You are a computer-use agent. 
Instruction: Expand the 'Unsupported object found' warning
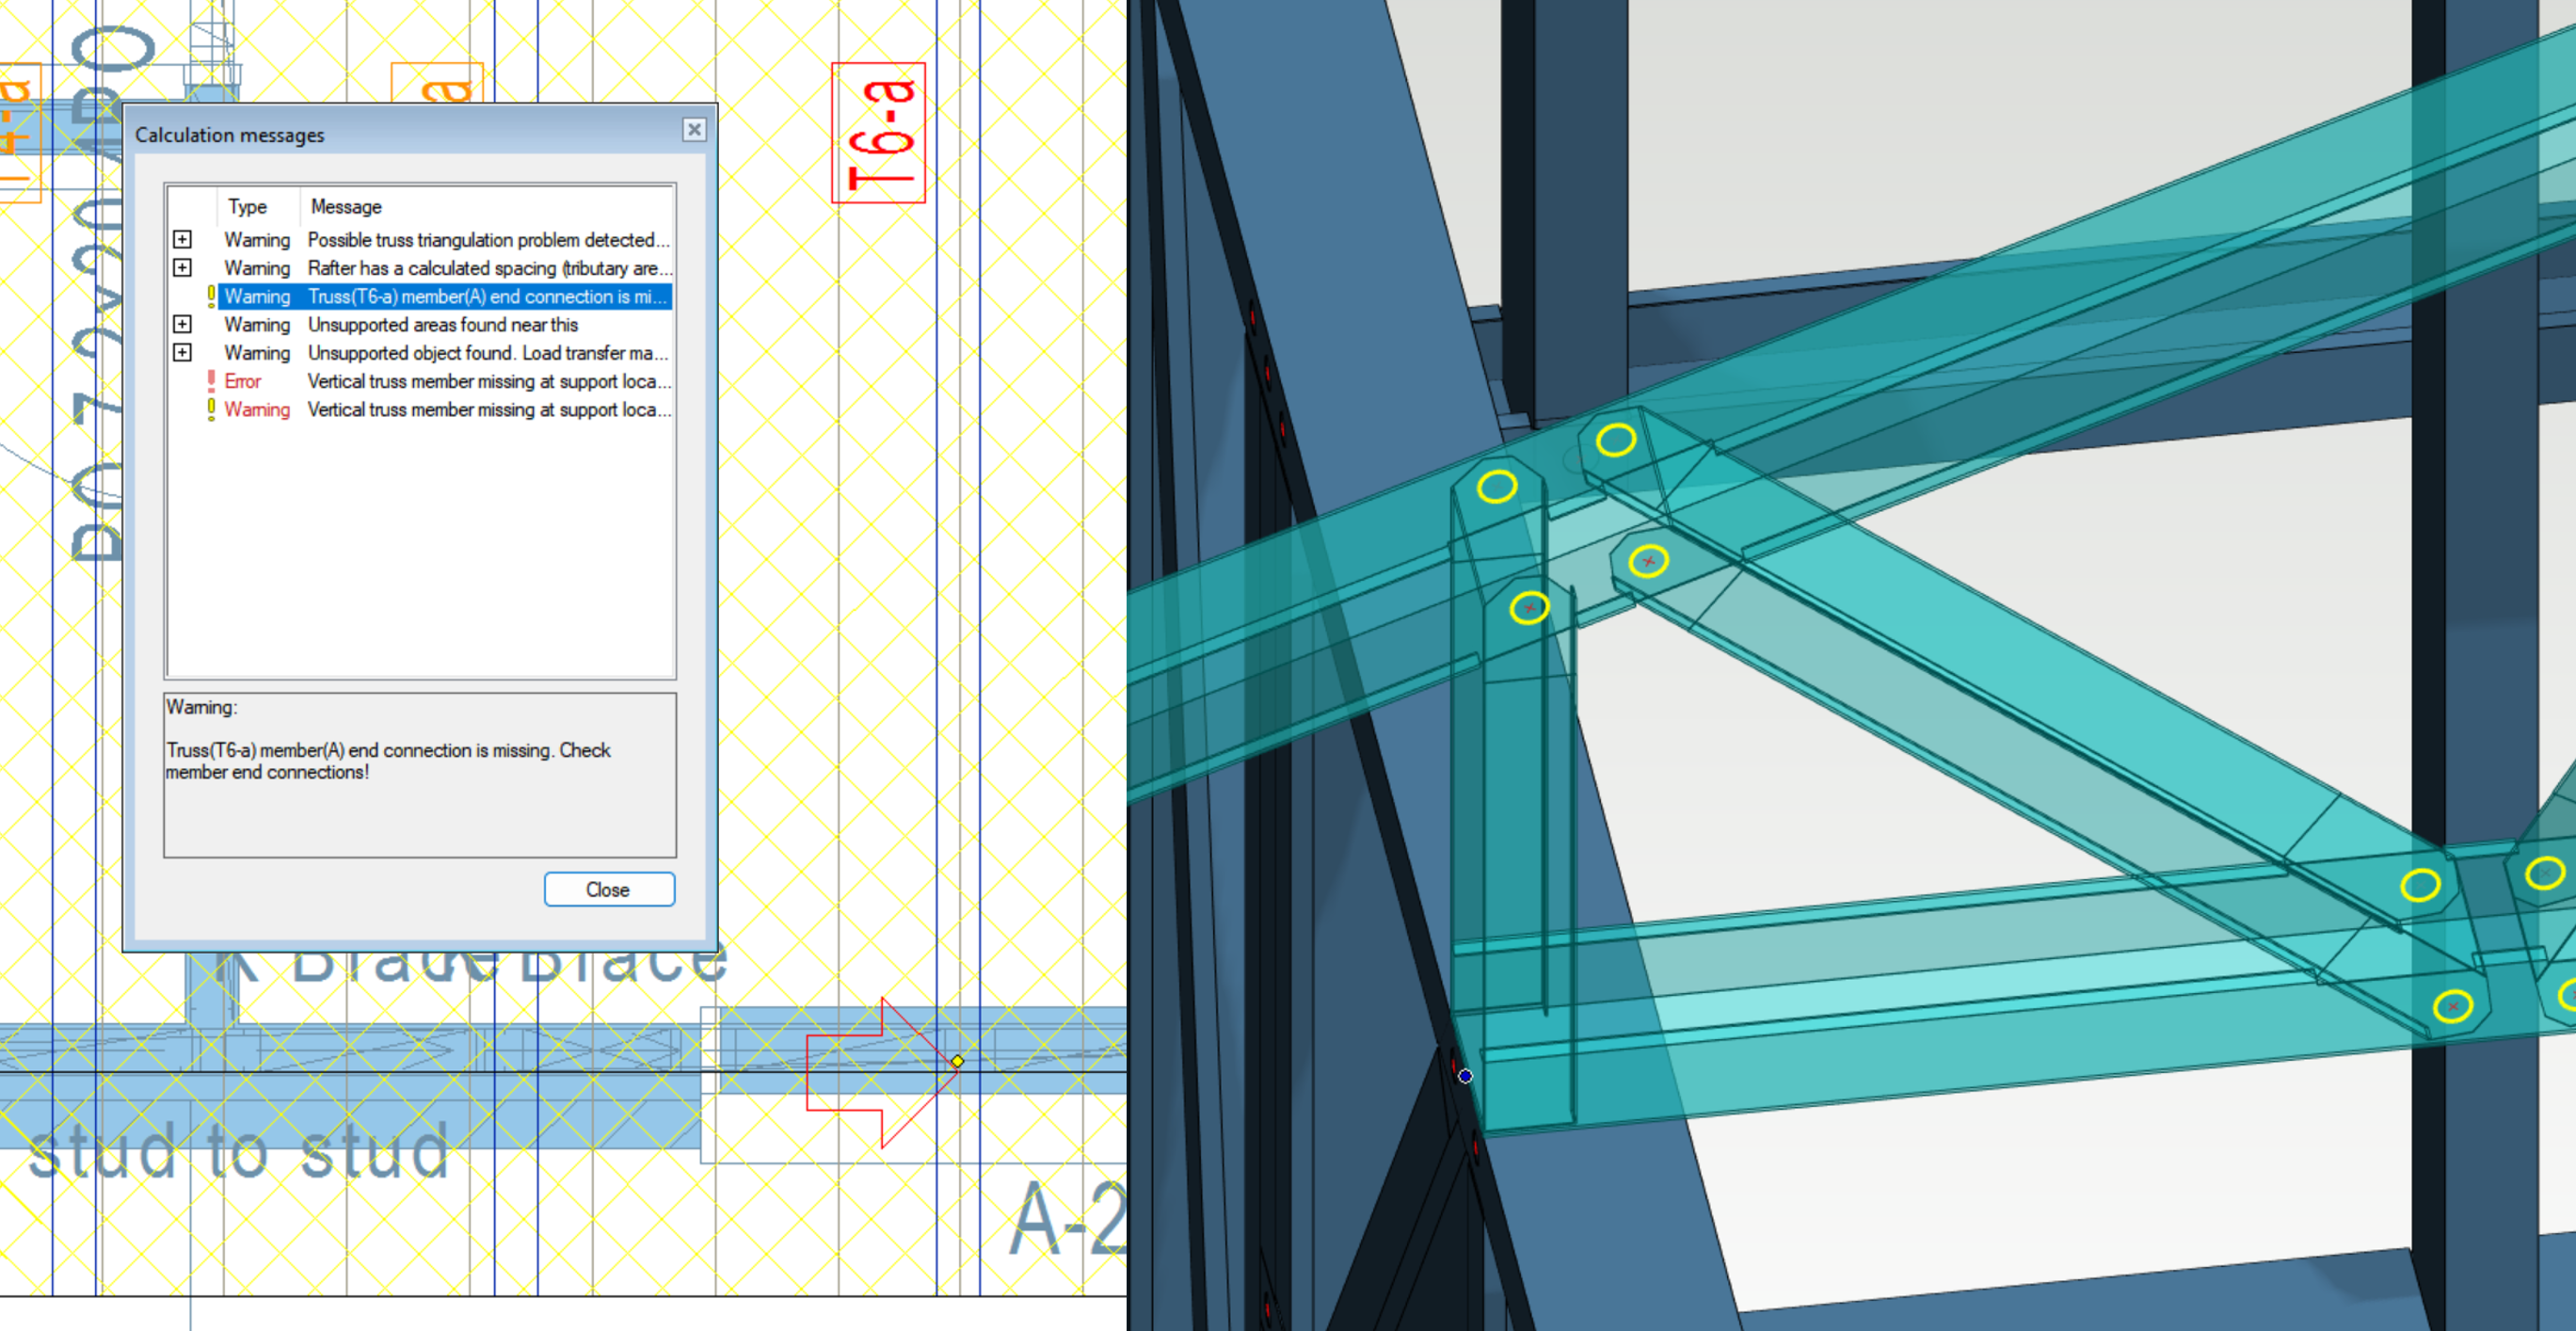click(183, 352)
